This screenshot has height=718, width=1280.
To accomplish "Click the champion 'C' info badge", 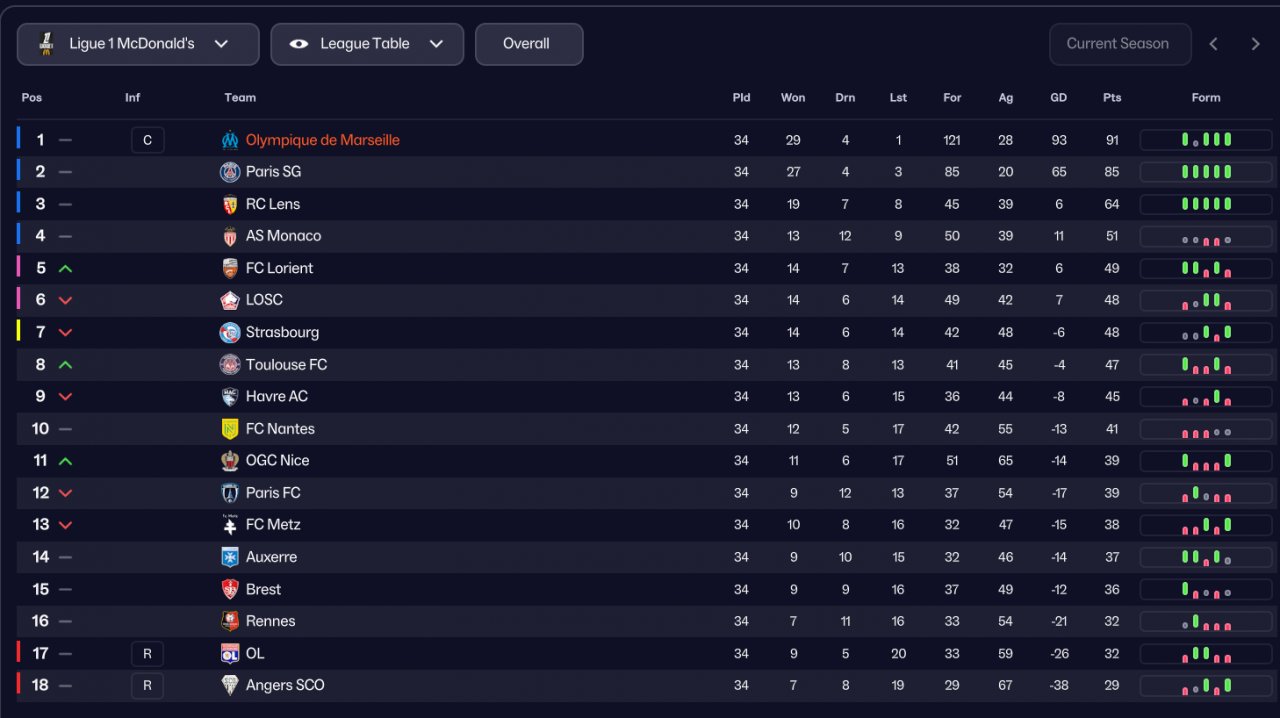I will point(147,140).
